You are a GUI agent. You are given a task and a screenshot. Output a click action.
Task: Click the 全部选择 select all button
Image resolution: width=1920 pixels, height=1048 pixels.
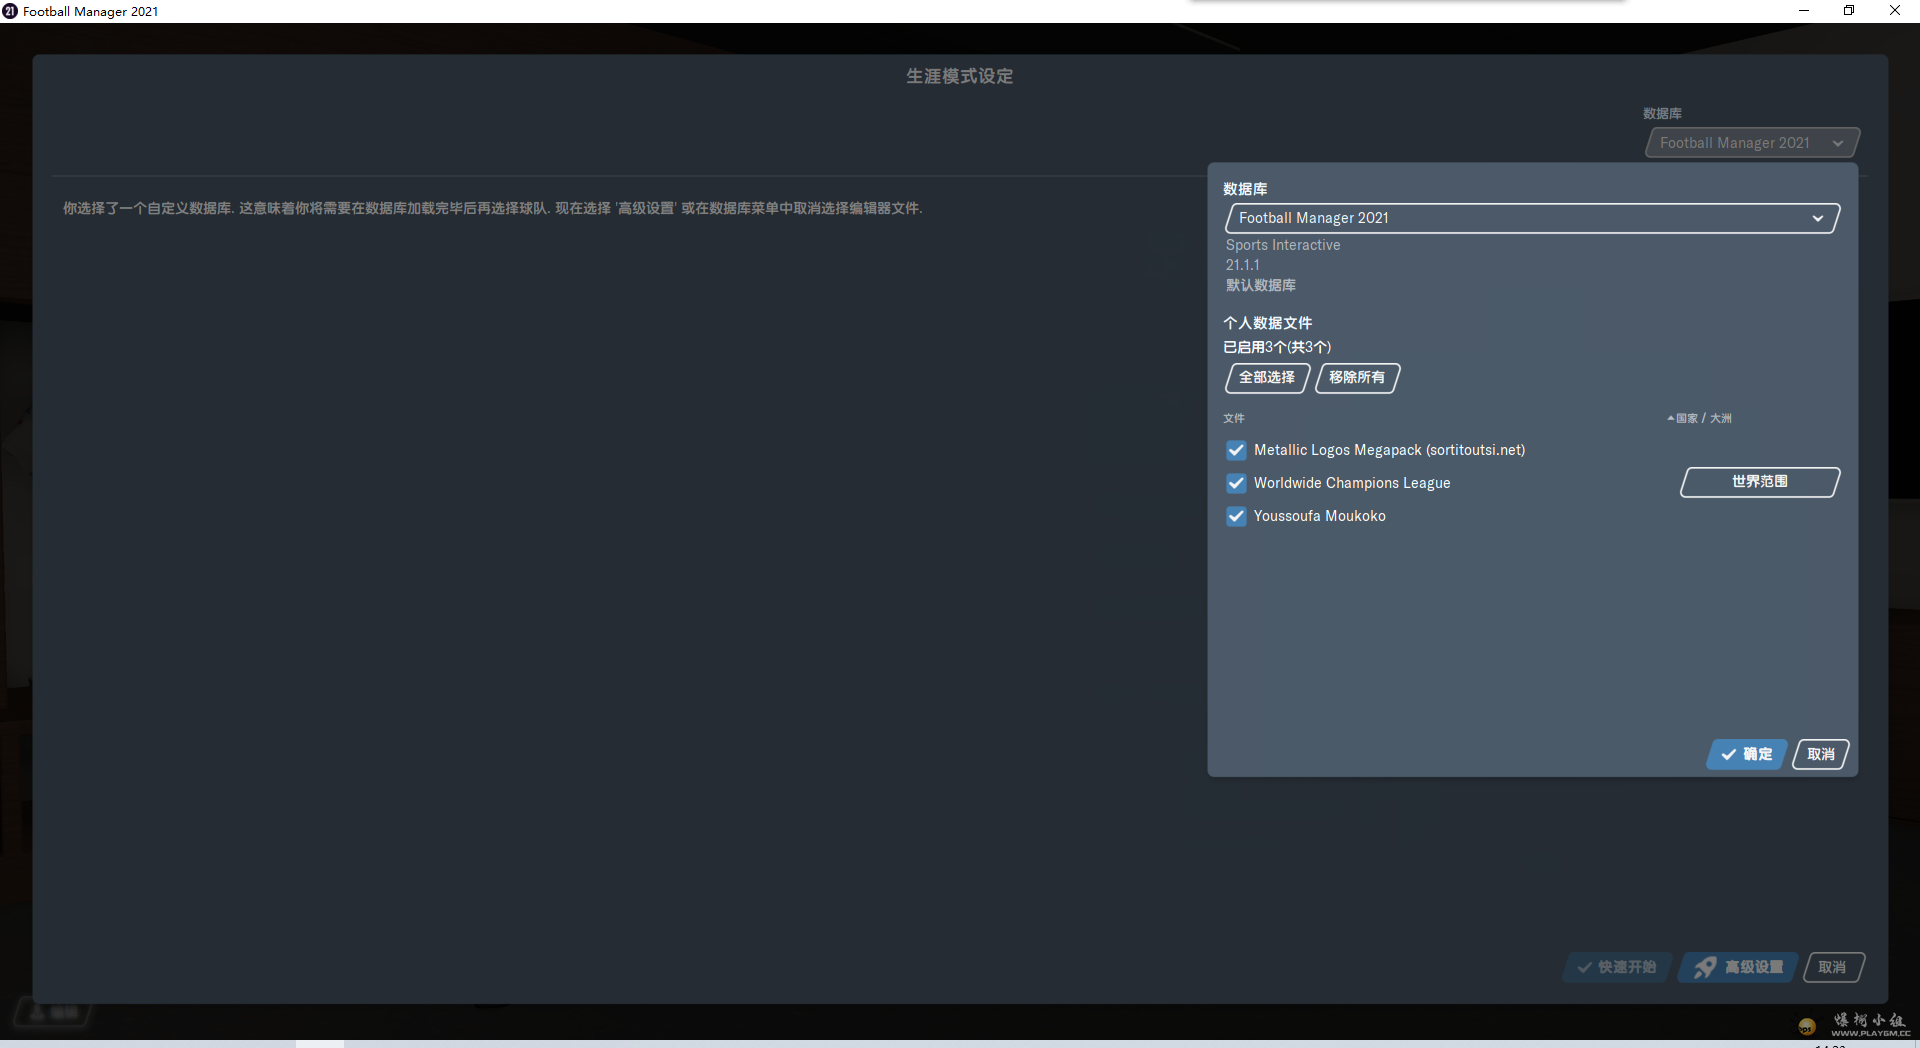(x=1267, y=378)
